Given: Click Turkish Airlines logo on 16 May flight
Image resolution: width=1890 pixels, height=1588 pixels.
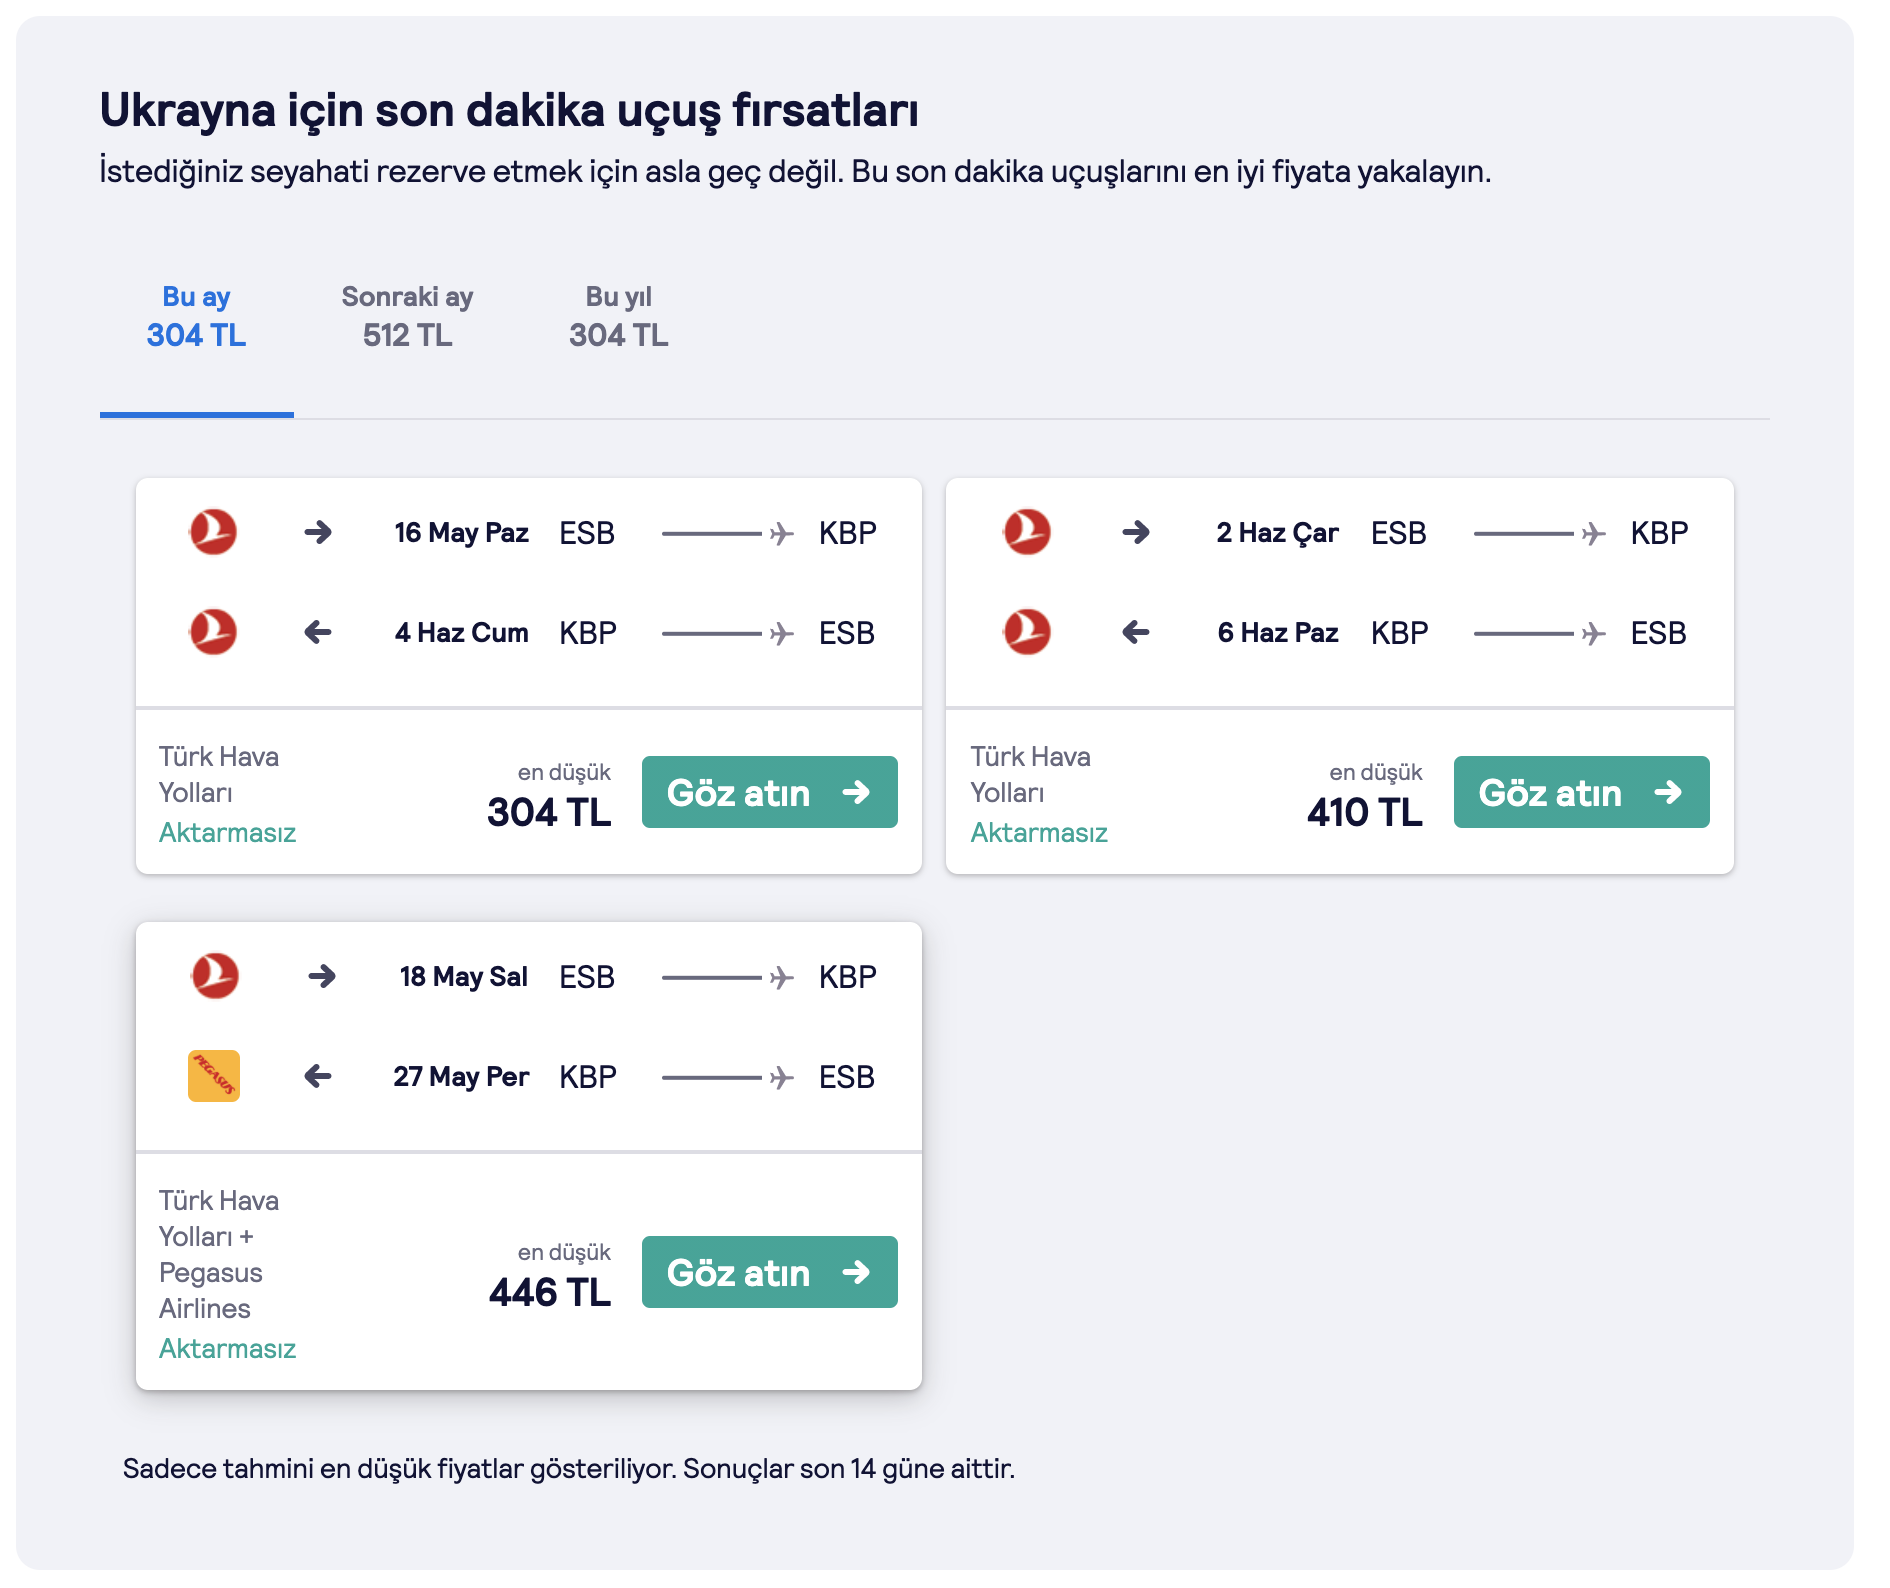Looking at the screenshot, I should coord(213,532).
